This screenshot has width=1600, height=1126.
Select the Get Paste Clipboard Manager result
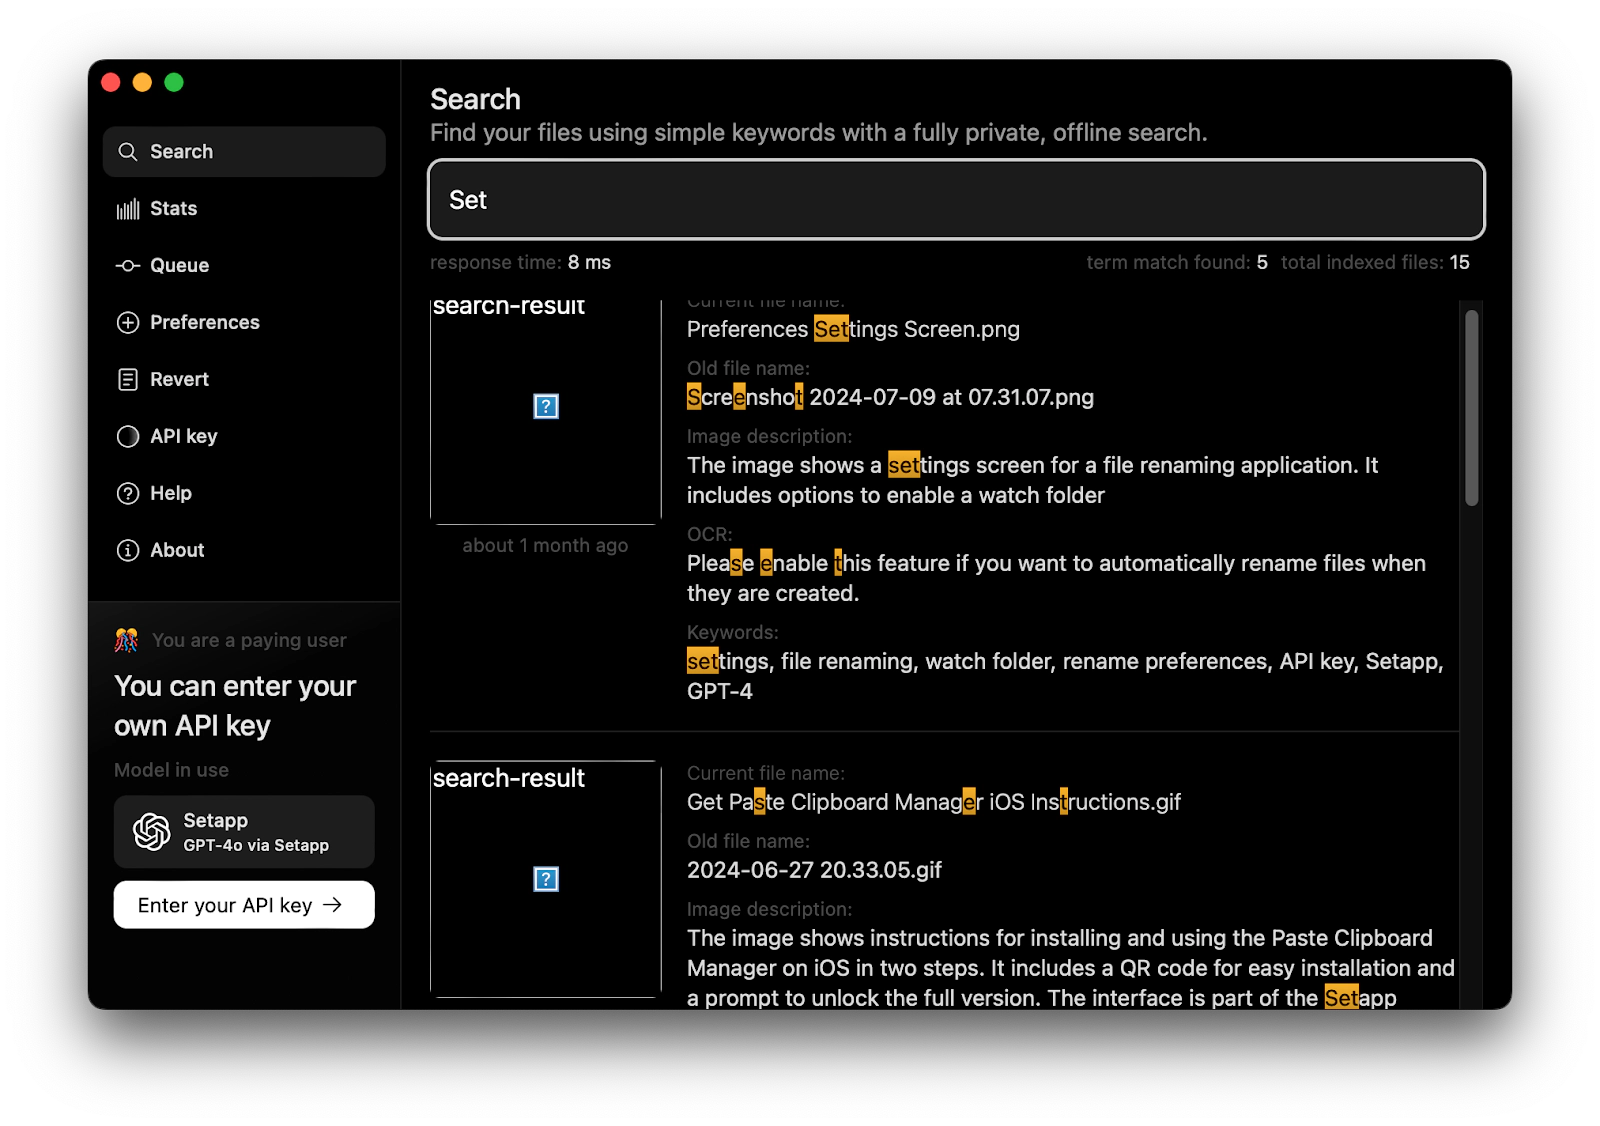pyautogui.click(x=933, y=802)
